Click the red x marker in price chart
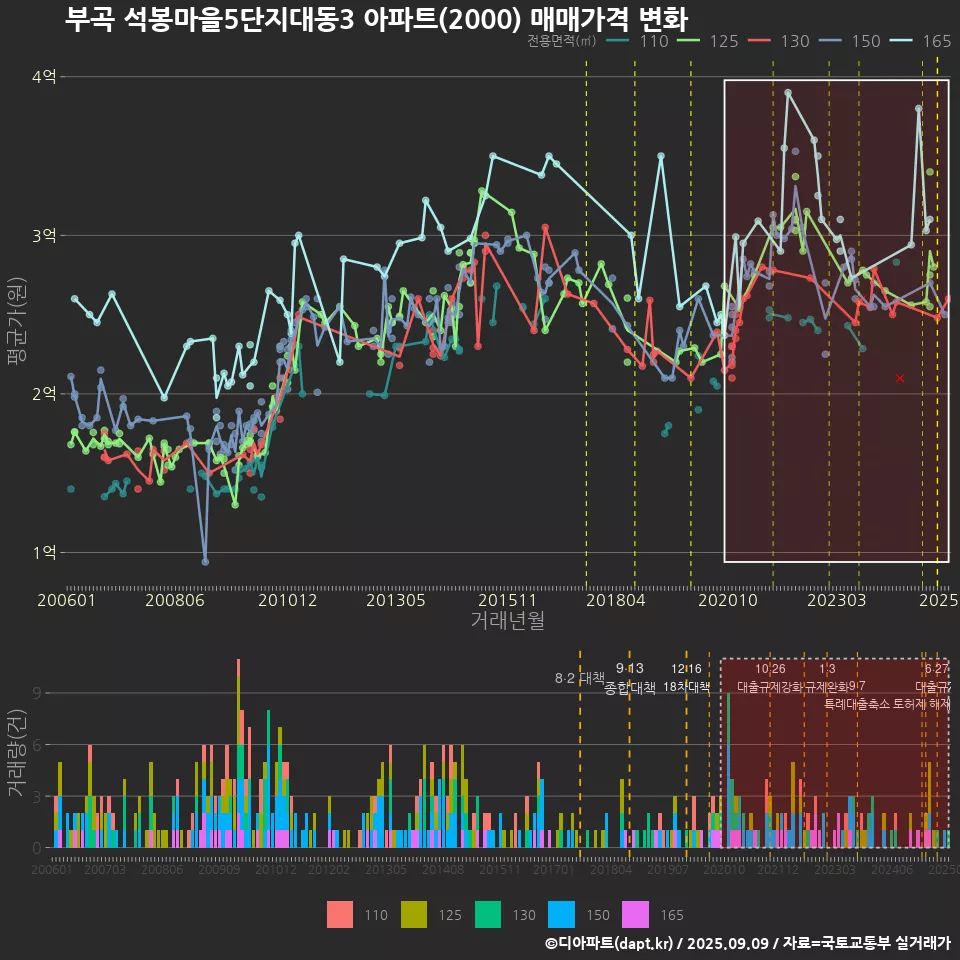 [x=900, y=378]
